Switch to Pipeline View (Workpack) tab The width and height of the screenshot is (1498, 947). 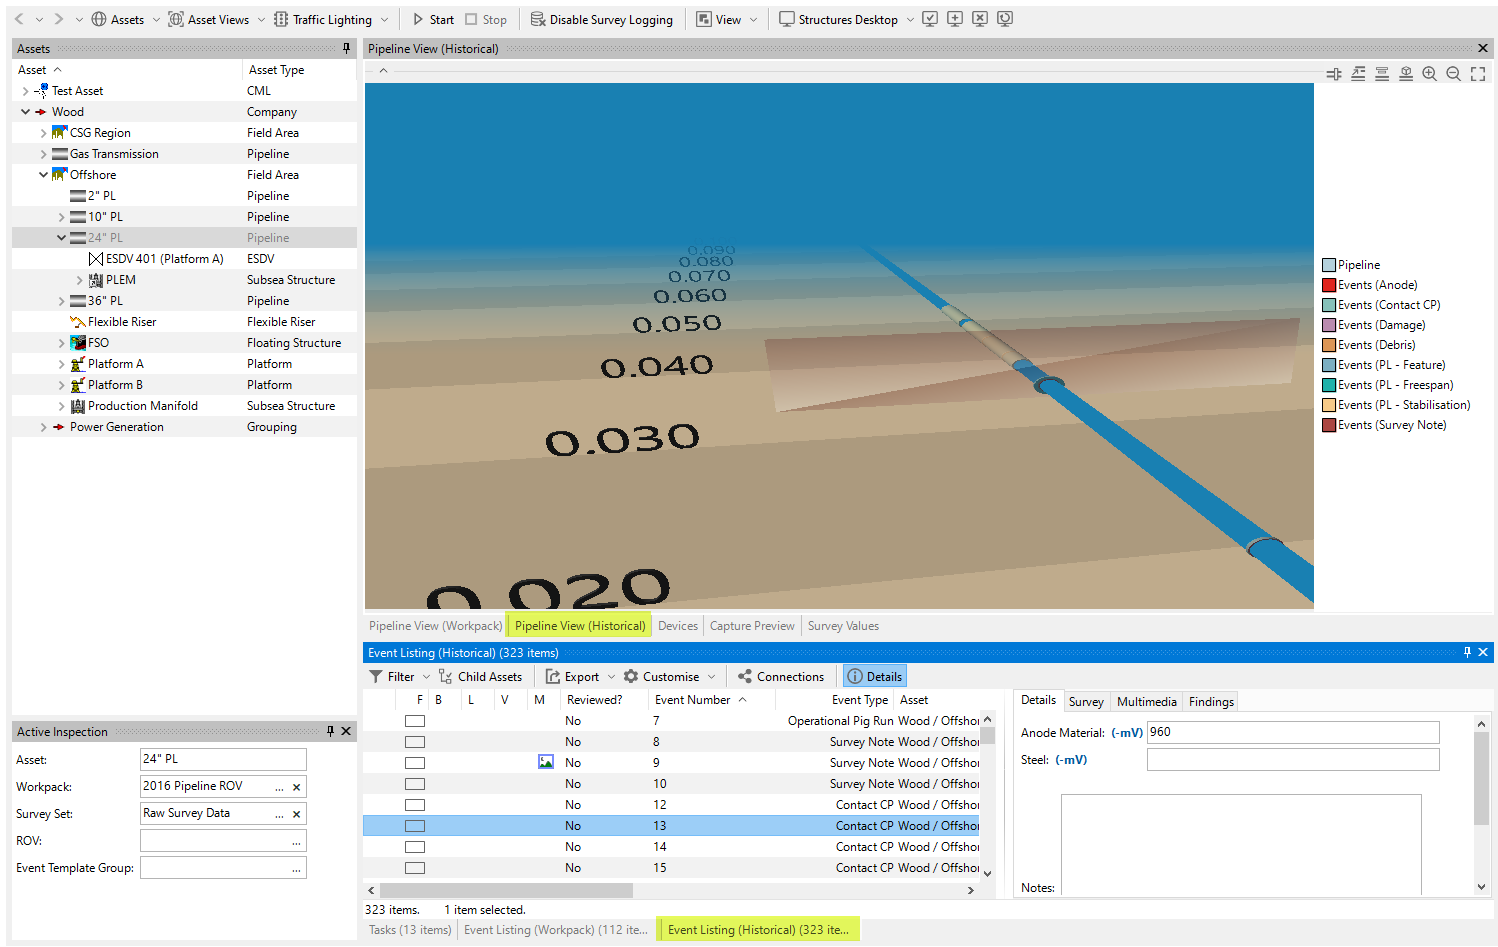pos(435,626)
